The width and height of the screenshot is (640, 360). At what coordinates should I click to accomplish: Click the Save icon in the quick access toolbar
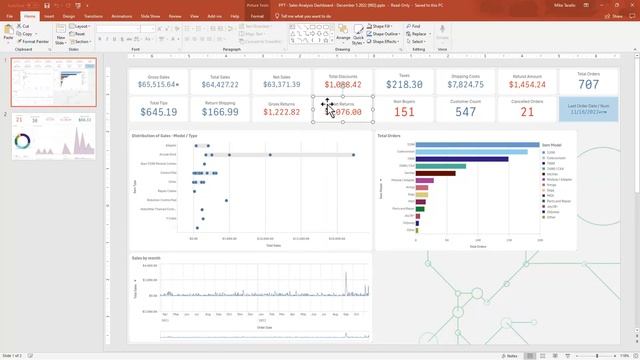pyautogui.click(x=47, y=6)
